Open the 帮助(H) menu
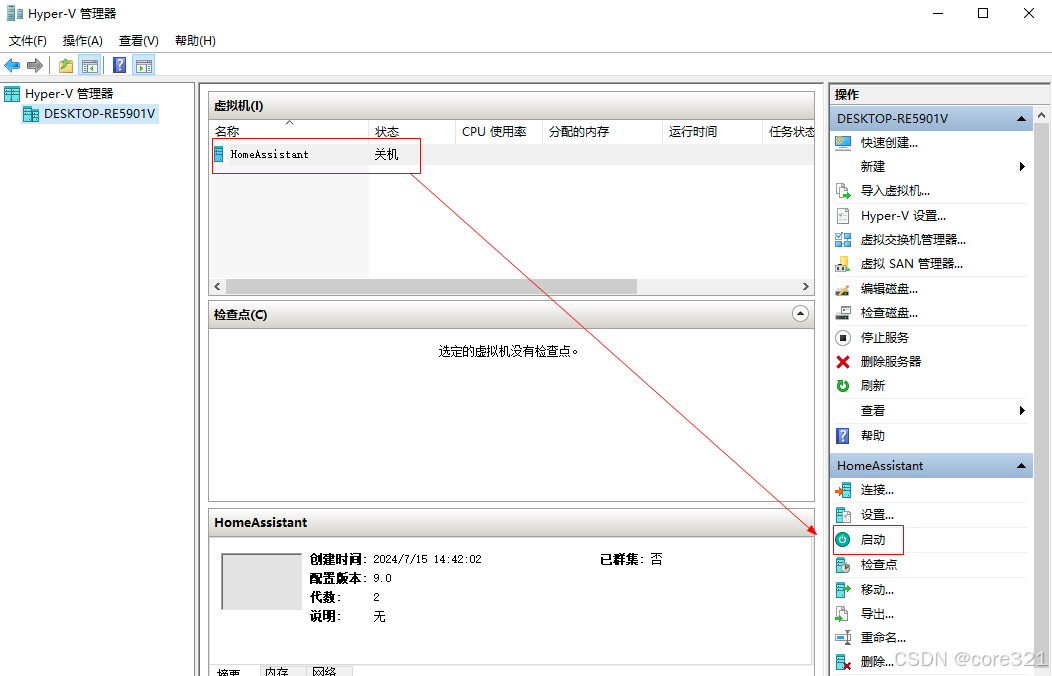Viewport: 1052px width, 676px height. 195,40
